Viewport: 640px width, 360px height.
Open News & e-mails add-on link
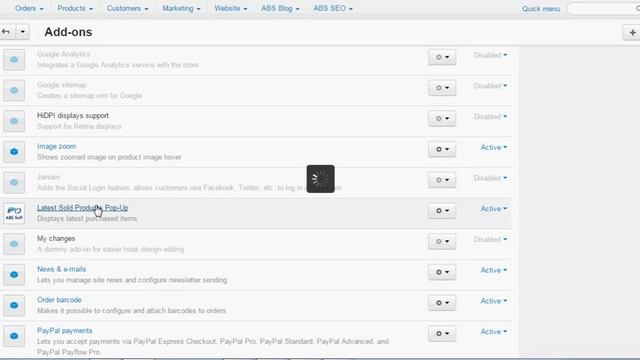[61, 269]
